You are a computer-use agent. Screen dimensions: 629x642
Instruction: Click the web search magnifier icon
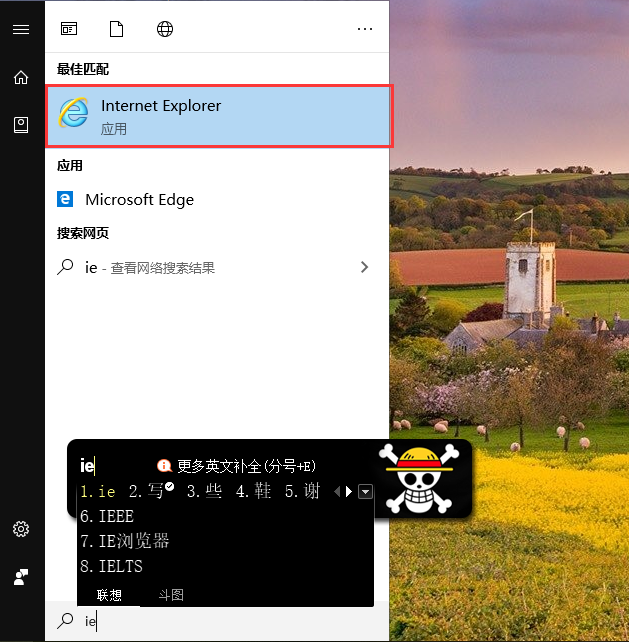click(x=65, y=267)
